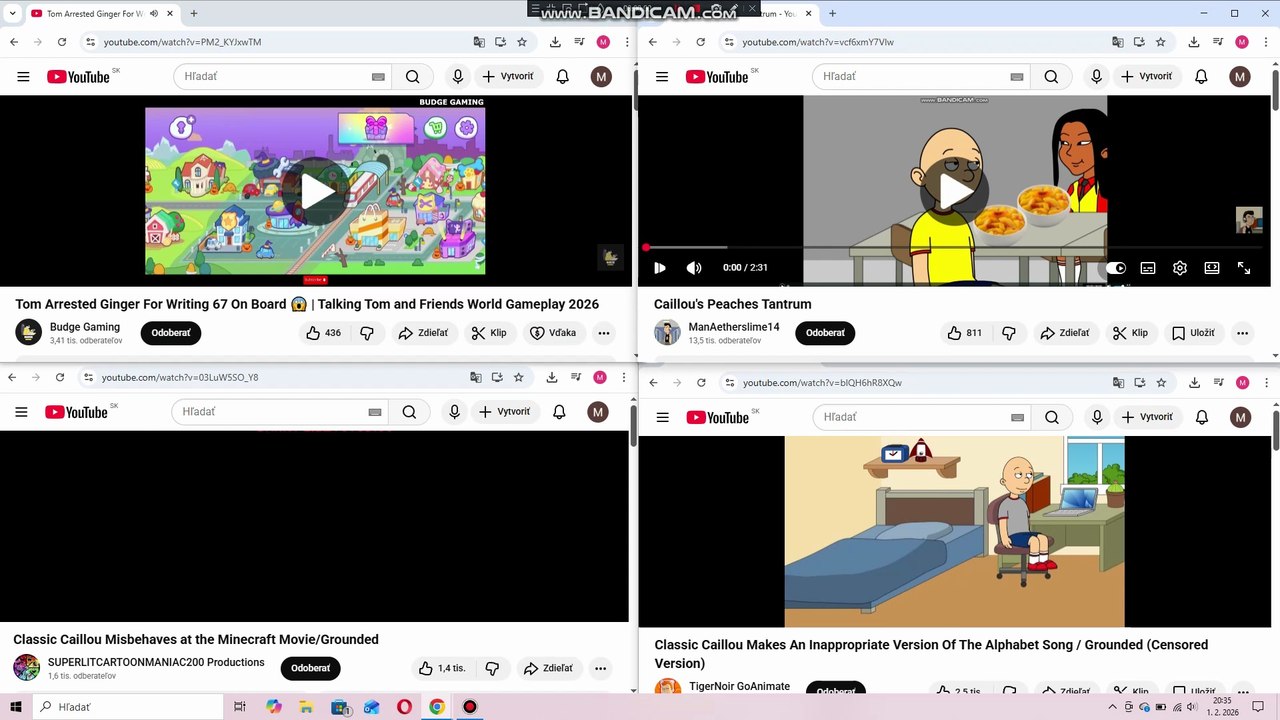Enter fullscreen on Caillou's Peaches Tantrum player

[x=1244, y=268]
